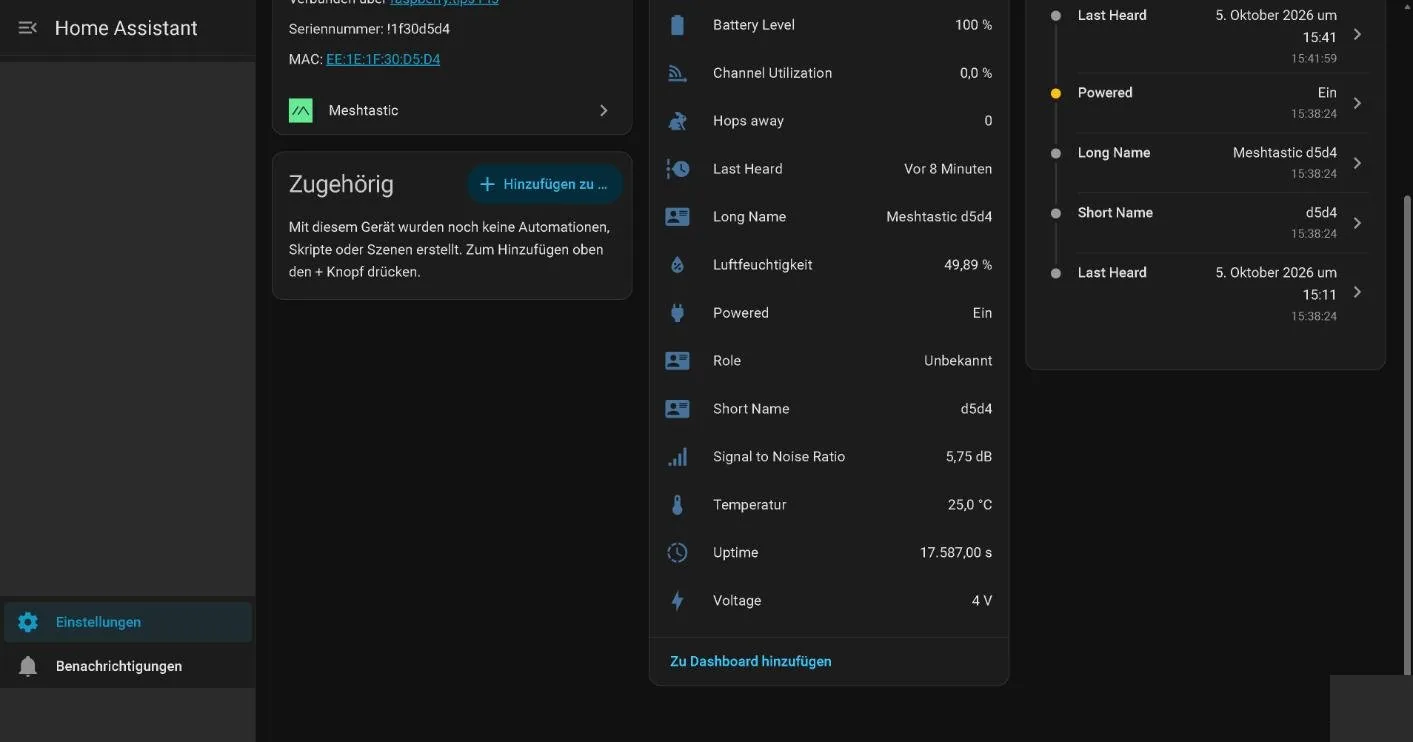Open the MAC address link EE:1E:1F:30:D5:D4
1413x742 pixels.
point(383,59)
